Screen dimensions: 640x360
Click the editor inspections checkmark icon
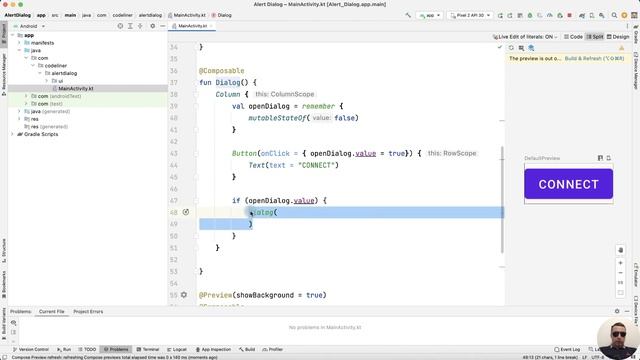500,47
